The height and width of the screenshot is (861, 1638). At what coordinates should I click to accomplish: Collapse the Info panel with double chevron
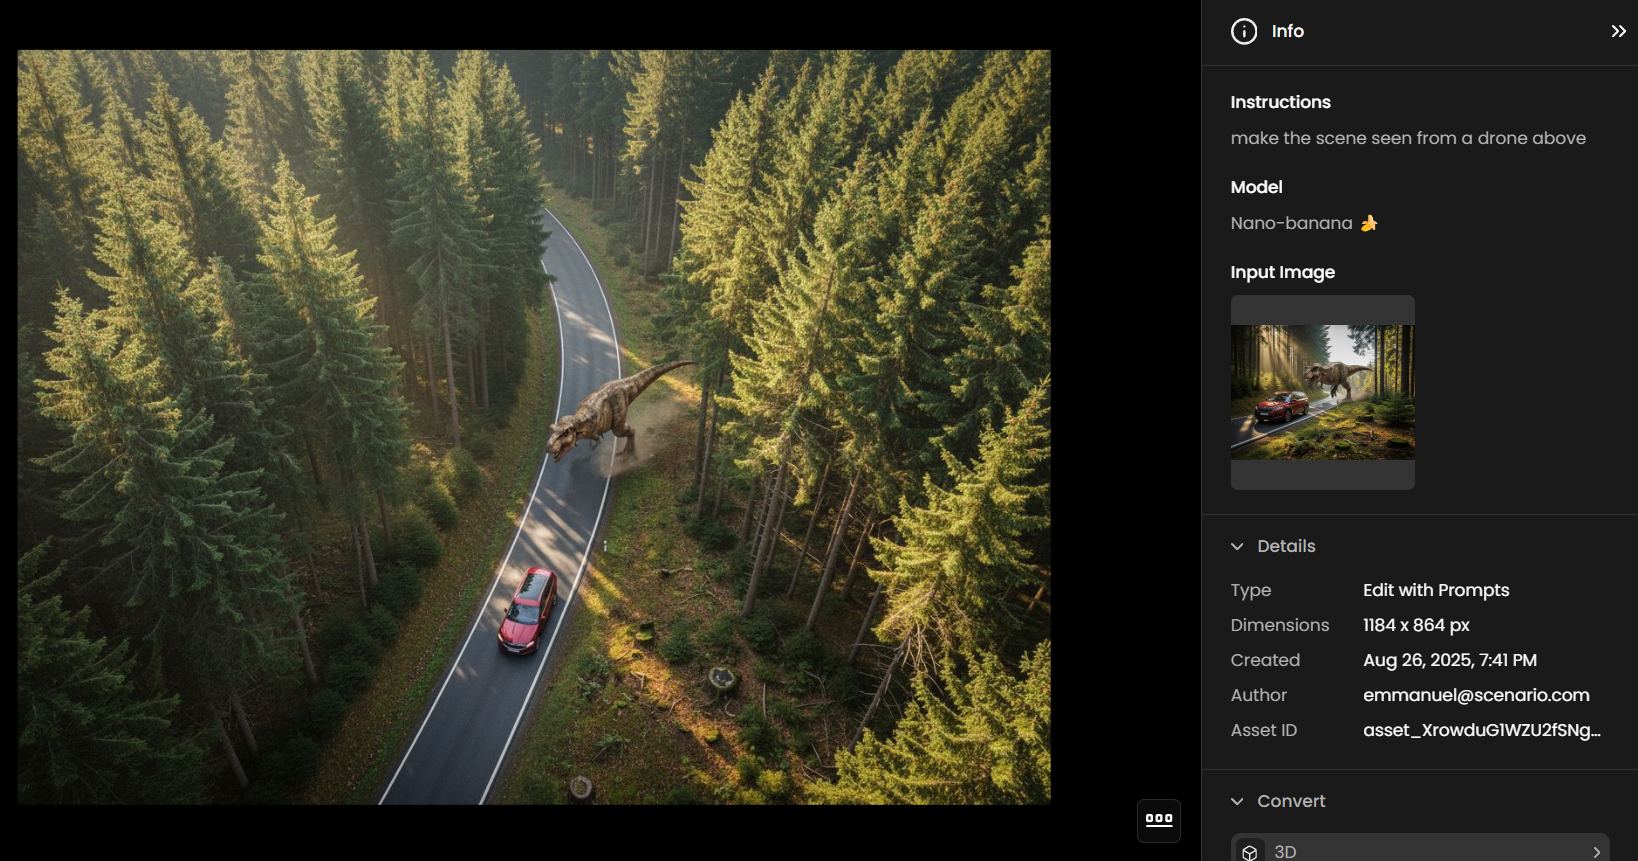click(x=1618, y=31)
